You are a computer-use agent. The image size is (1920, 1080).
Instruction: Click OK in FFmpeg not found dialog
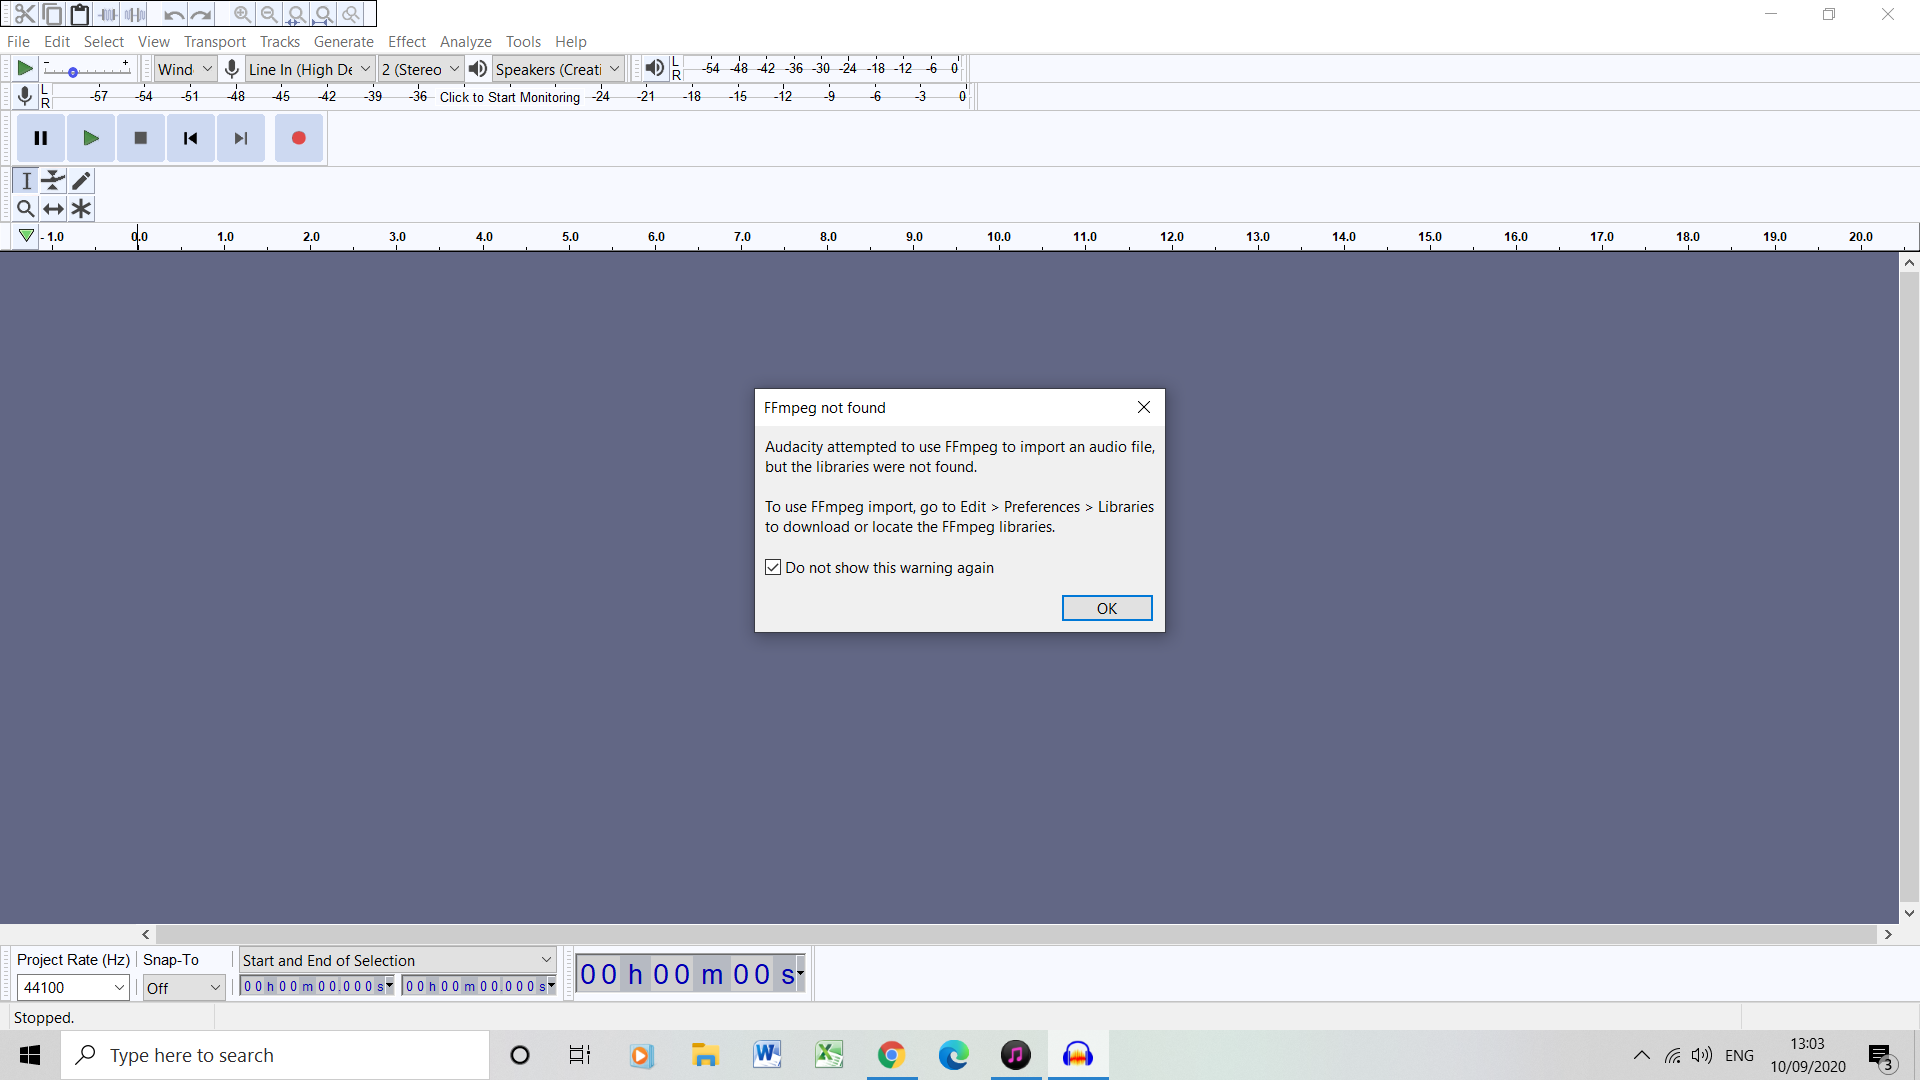pyautogui.click(x=1107, y=608)
